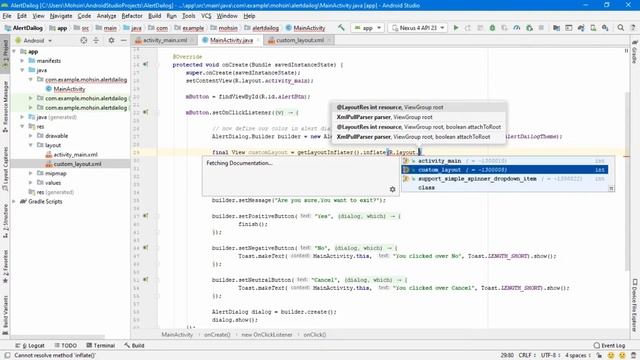Open the app run configuration dropdown

367,28
